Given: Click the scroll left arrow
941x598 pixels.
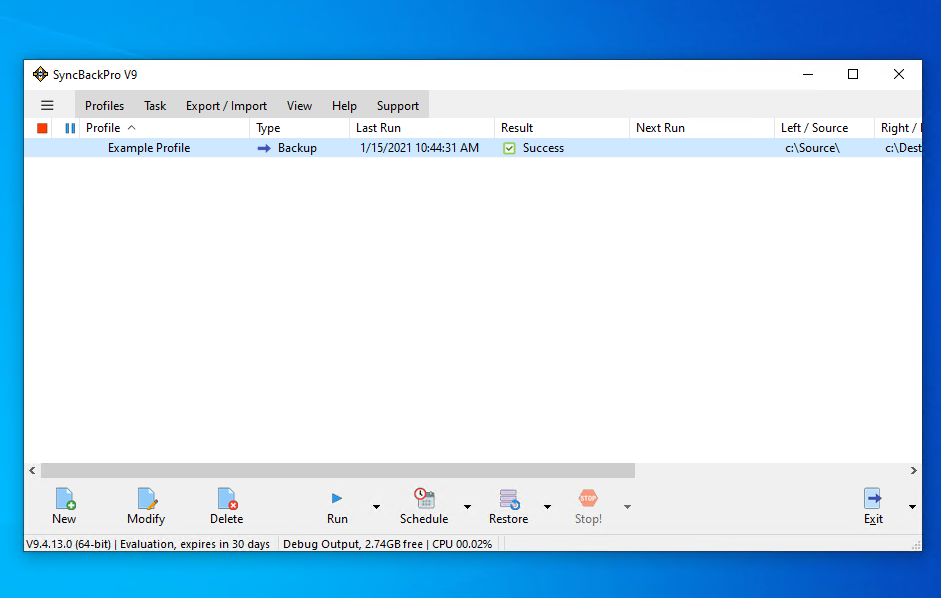Looking at the screenshot, I should (32, 471).
